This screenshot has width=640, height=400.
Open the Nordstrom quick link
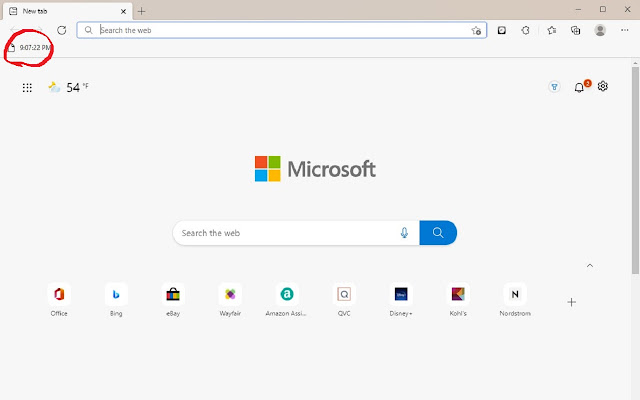click(515, 300)
